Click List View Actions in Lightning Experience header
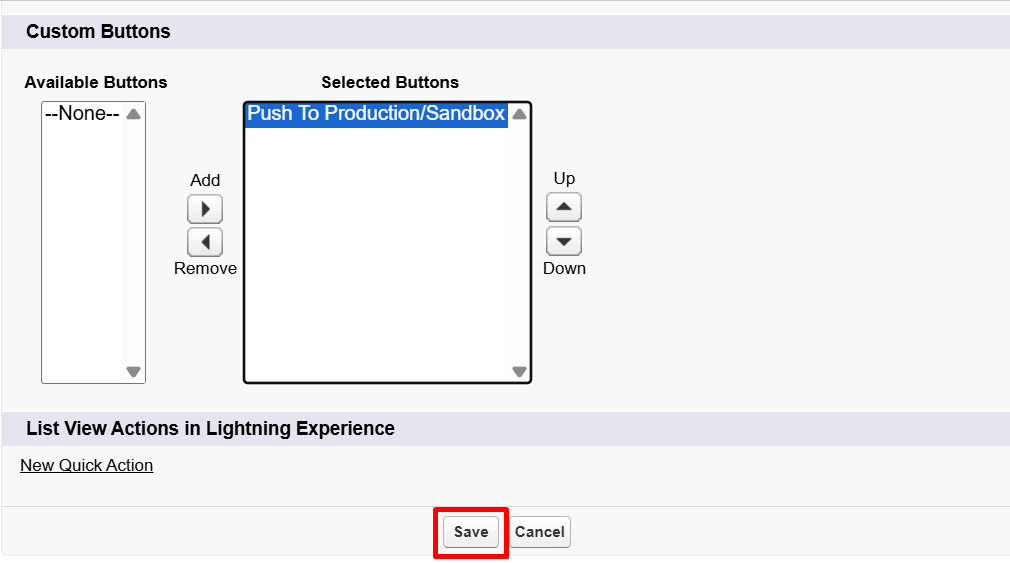This screenshot has height=563, width=1010. (x=210, y=429)
